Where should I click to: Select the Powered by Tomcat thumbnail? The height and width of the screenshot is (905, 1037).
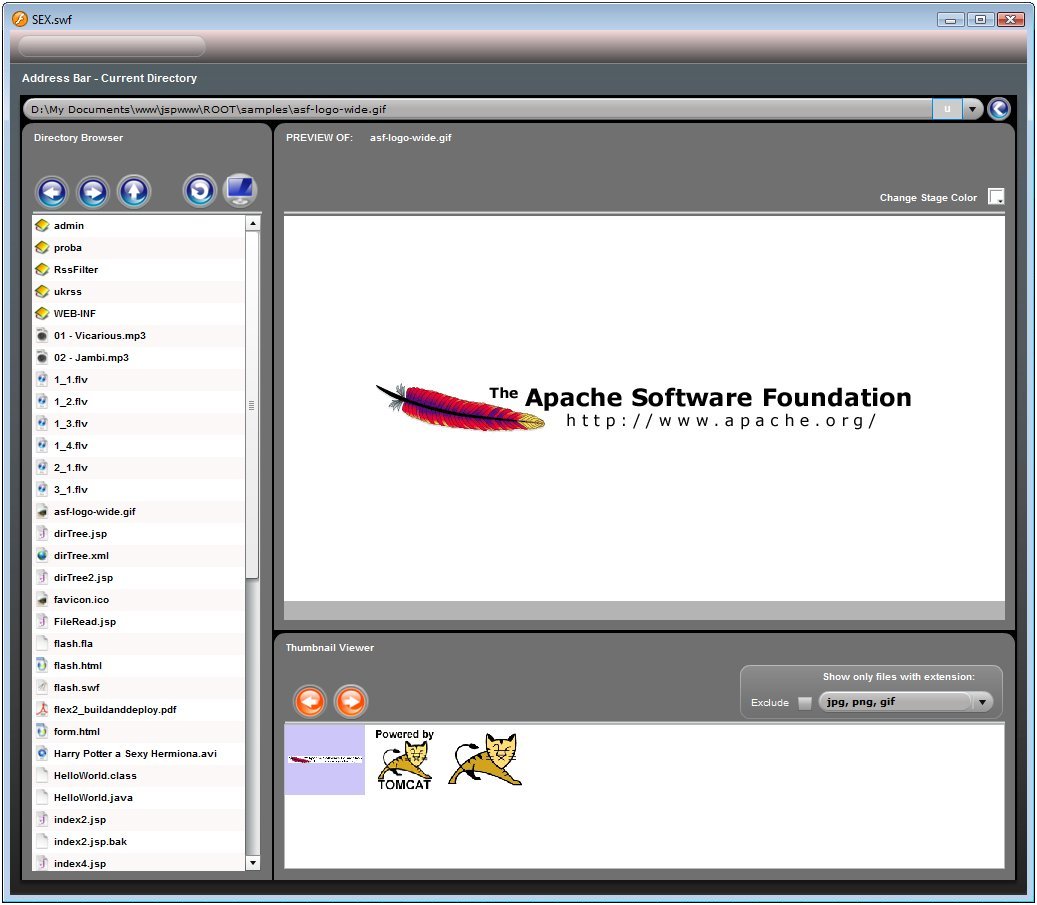point(404,759)
